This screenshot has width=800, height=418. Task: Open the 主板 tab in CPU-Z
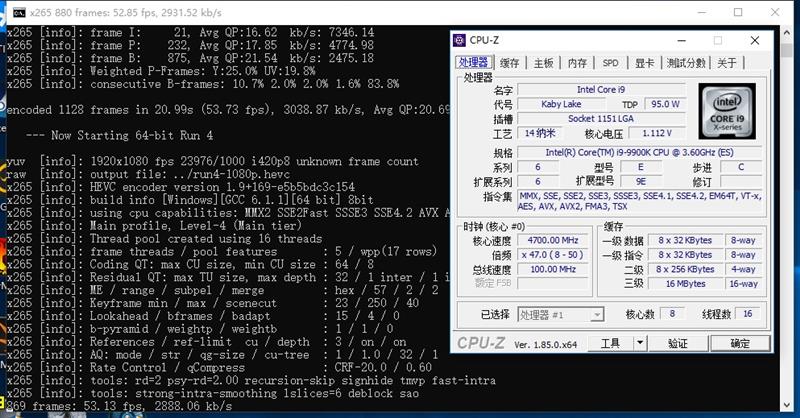(543, 63)
